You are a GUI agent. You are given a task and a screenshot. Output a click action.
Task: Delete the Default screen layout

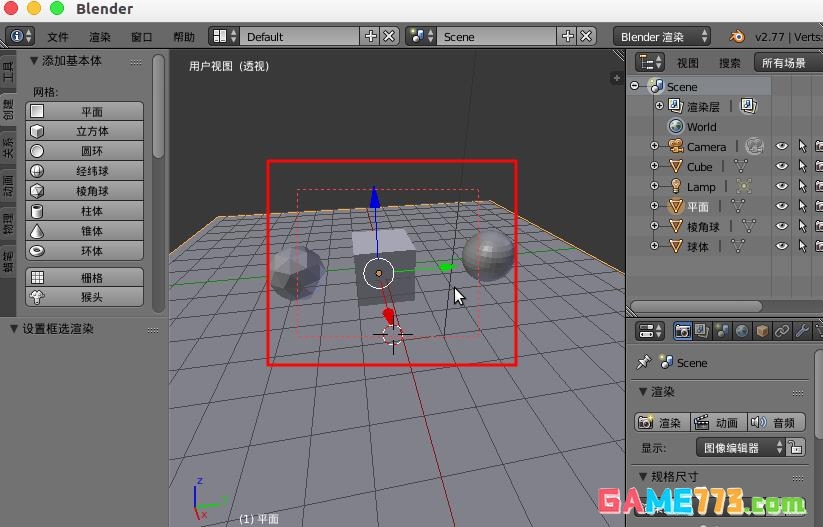coord(389,36)
